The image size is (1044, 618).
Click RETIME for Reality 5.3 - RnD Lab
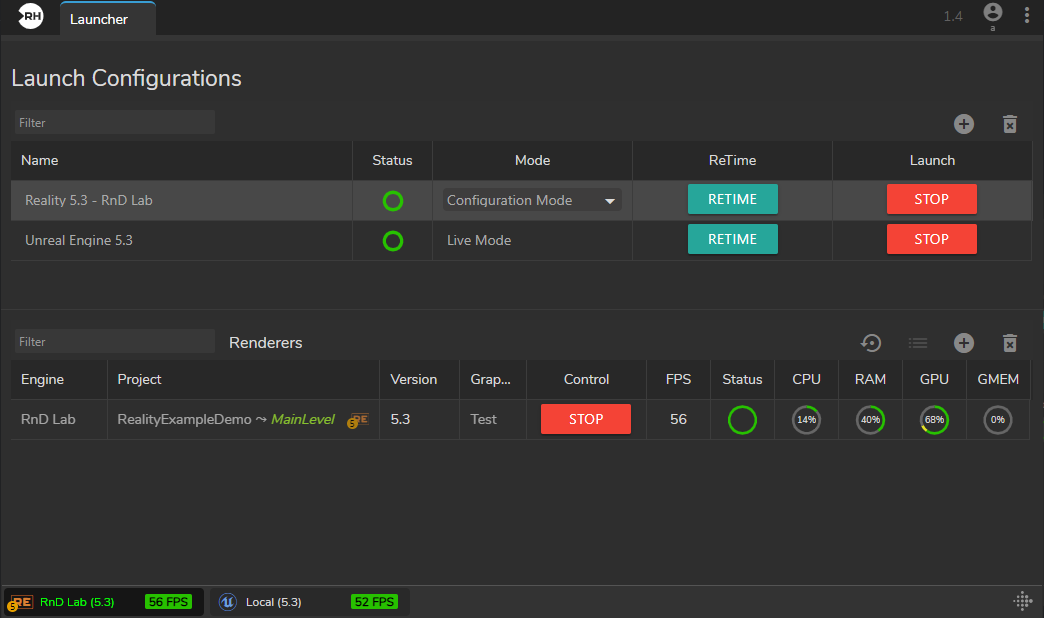[732, 199]
